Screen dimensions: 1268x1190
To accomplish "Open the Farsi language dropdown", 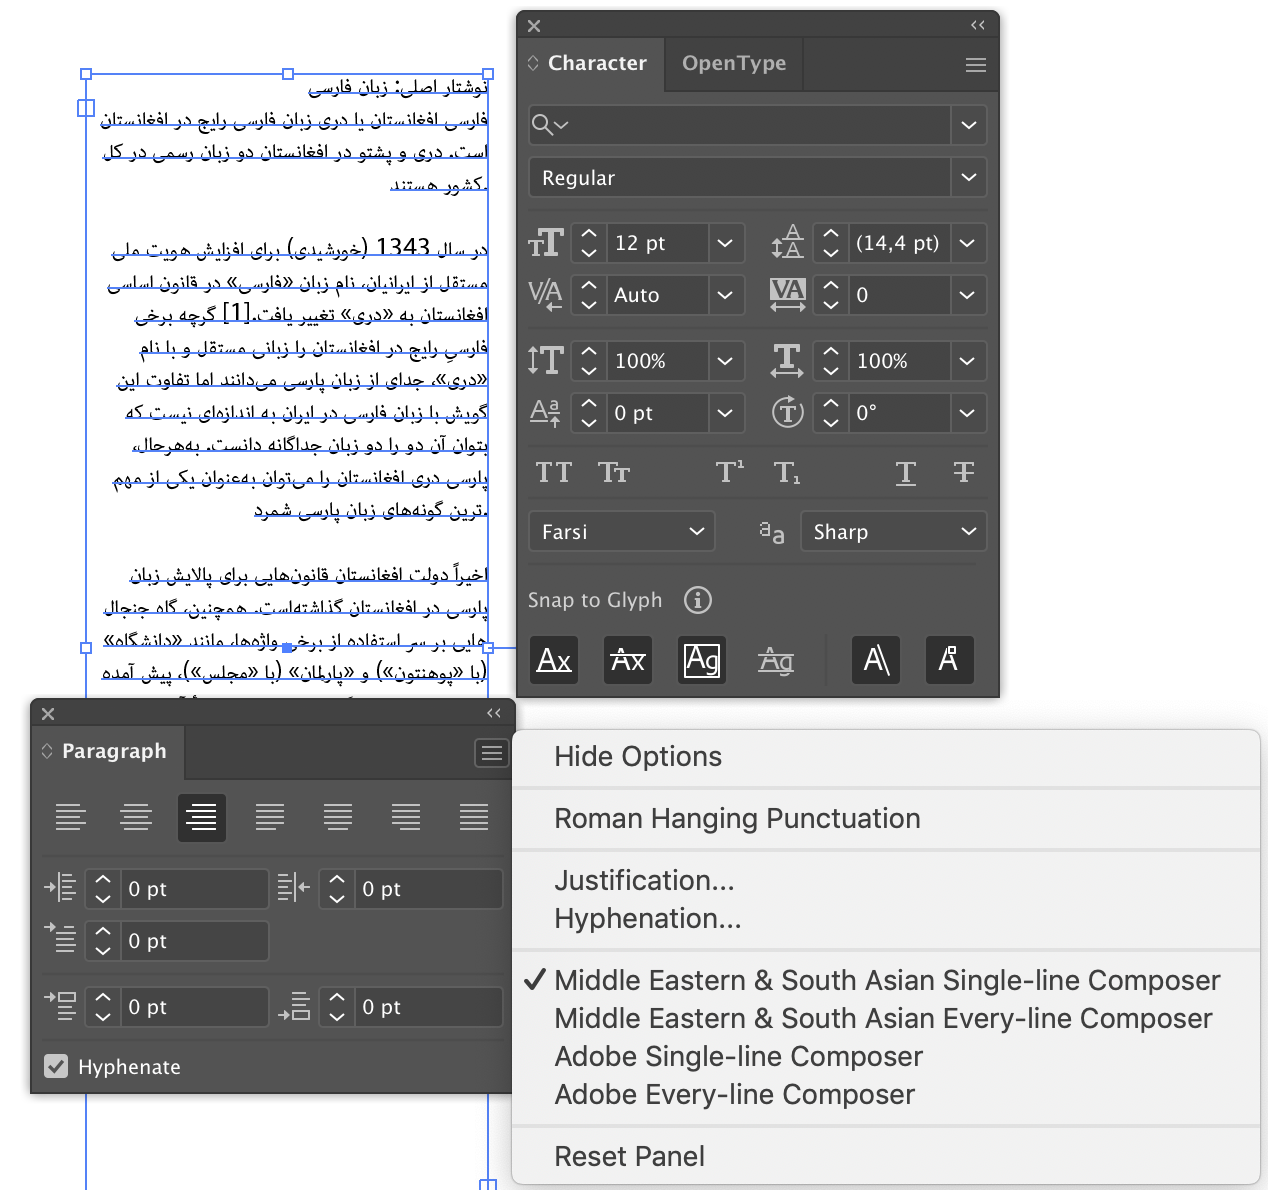I will point(621,531).
